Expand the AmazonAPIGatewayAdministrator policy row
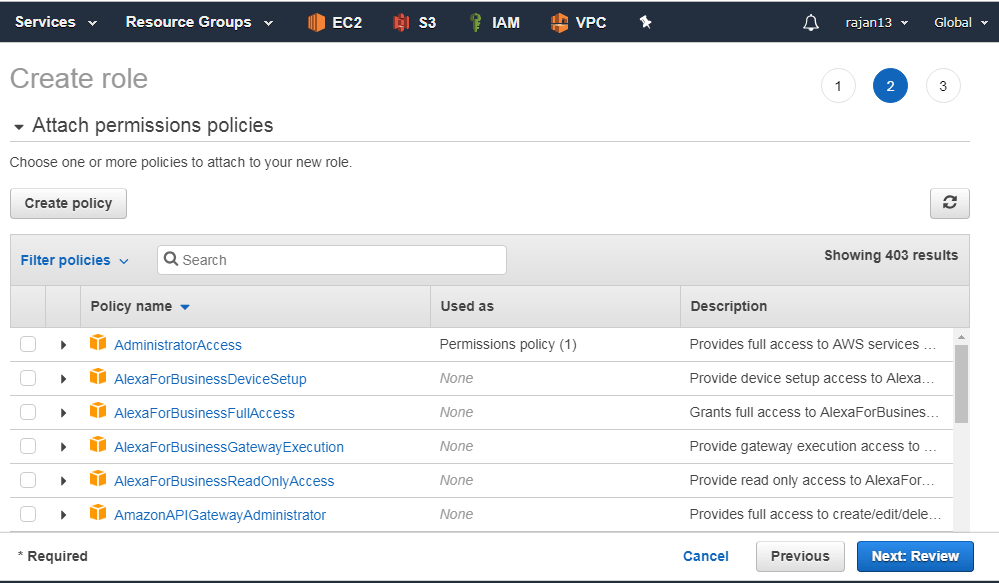Image resolution: width=999 pixels, height=583 pixels. point(63,514)
